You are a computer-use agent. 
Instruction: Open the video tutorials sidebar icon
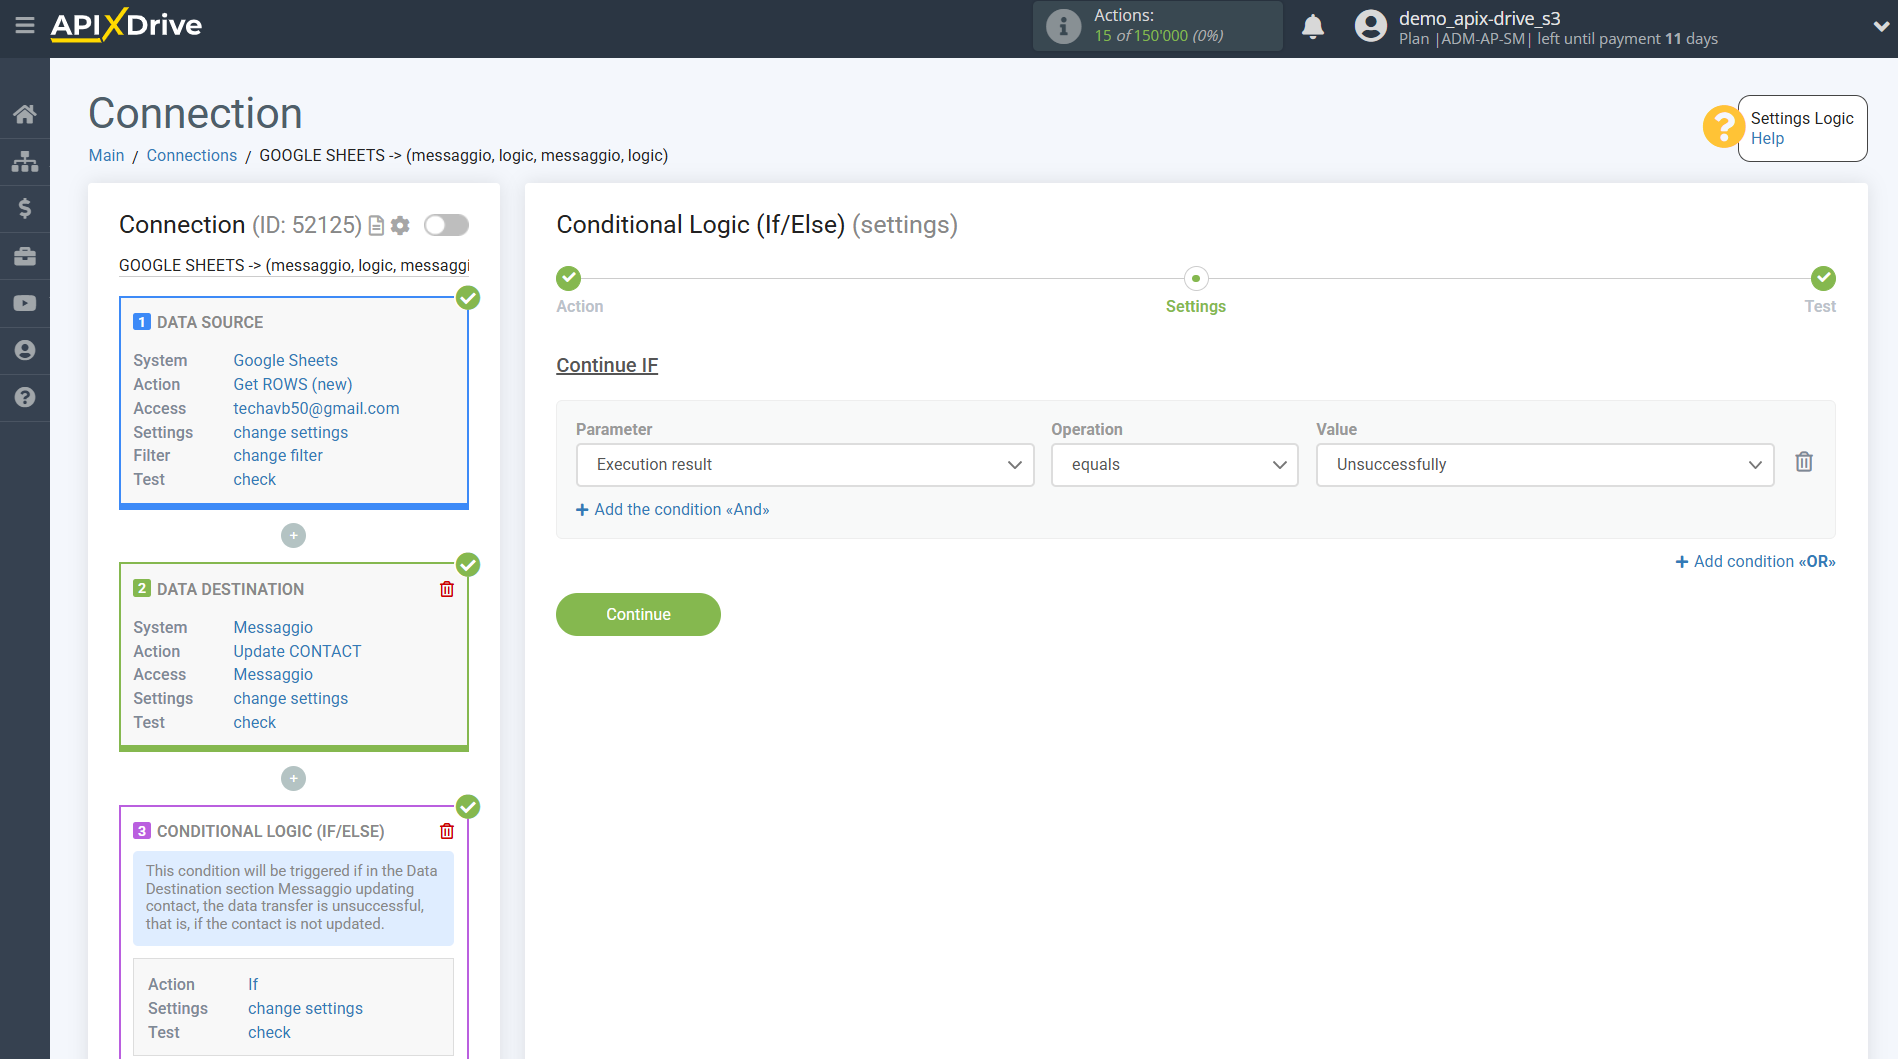tap(25, 303)
